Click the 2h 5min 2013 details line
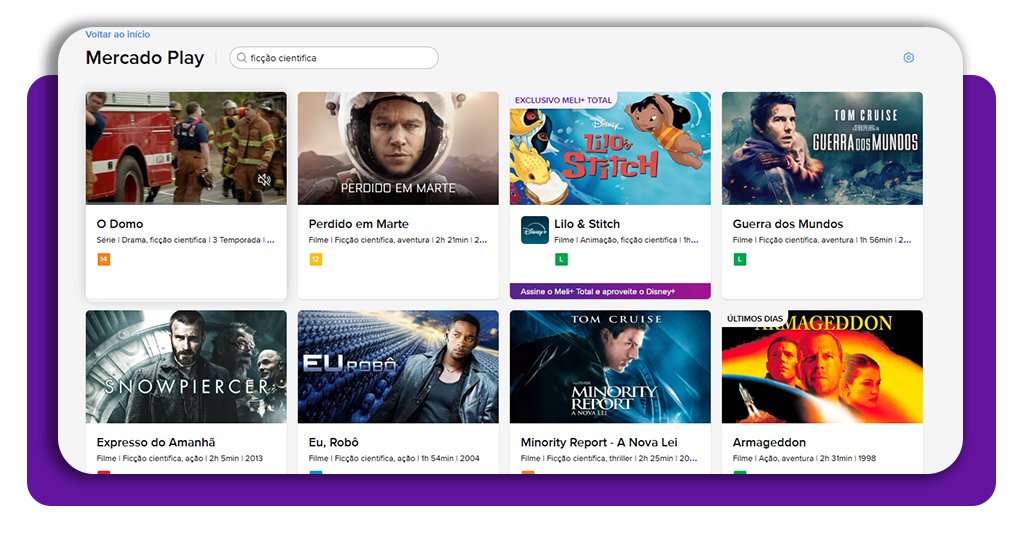 pos(180,458)
